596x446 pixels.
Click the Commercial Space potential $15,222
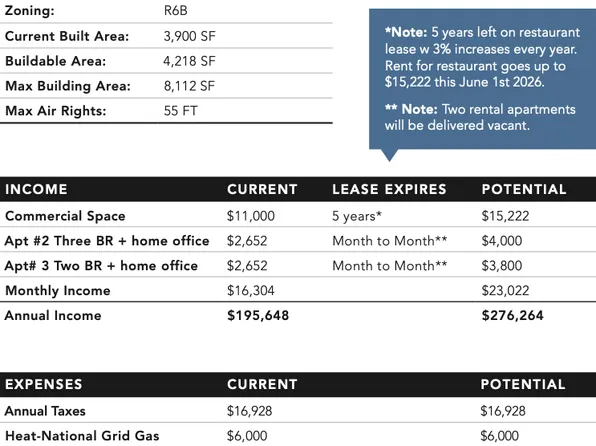click(505, 216)
